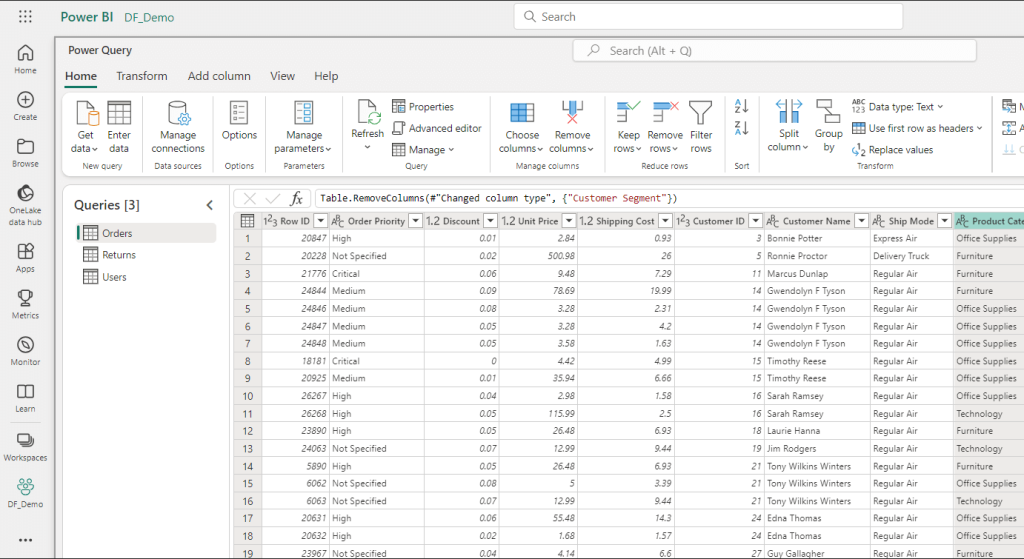
Task: Switch to Help ribbon tab
Action: click(x=326, y=76)
